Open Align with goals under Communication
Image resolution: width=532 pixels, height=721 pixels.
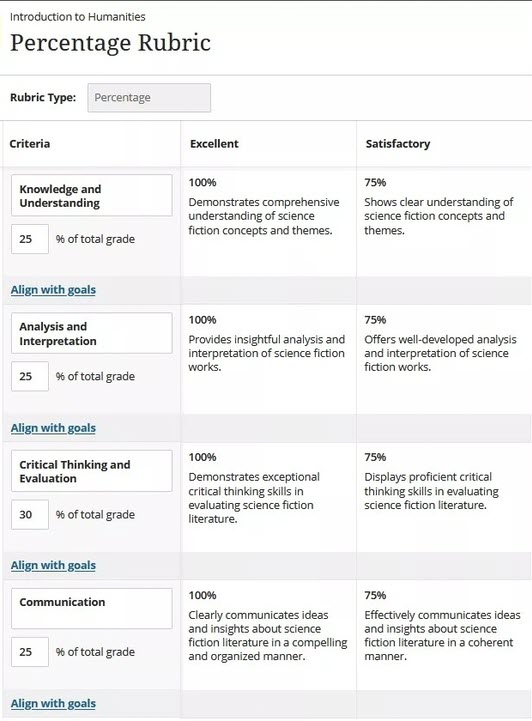tap(53, 704)
